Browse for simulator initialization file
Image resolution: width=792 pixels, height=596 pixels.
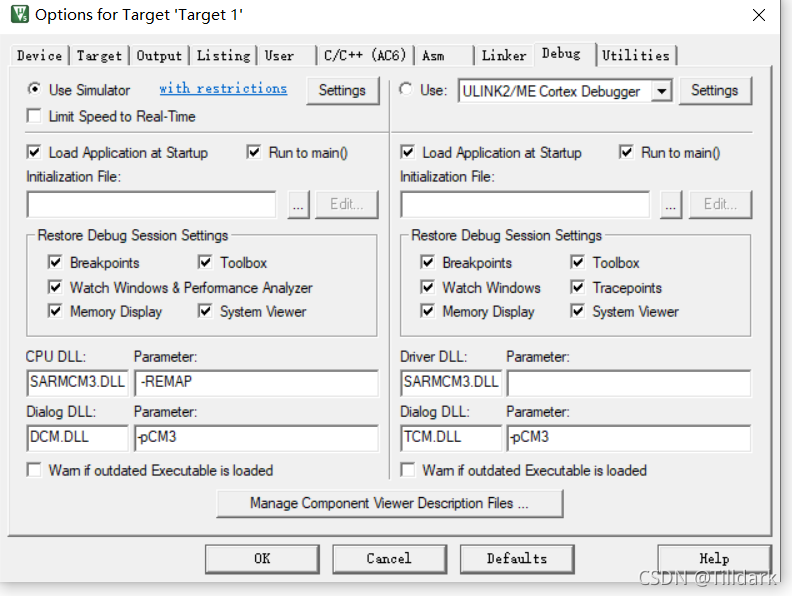(298, 205)
